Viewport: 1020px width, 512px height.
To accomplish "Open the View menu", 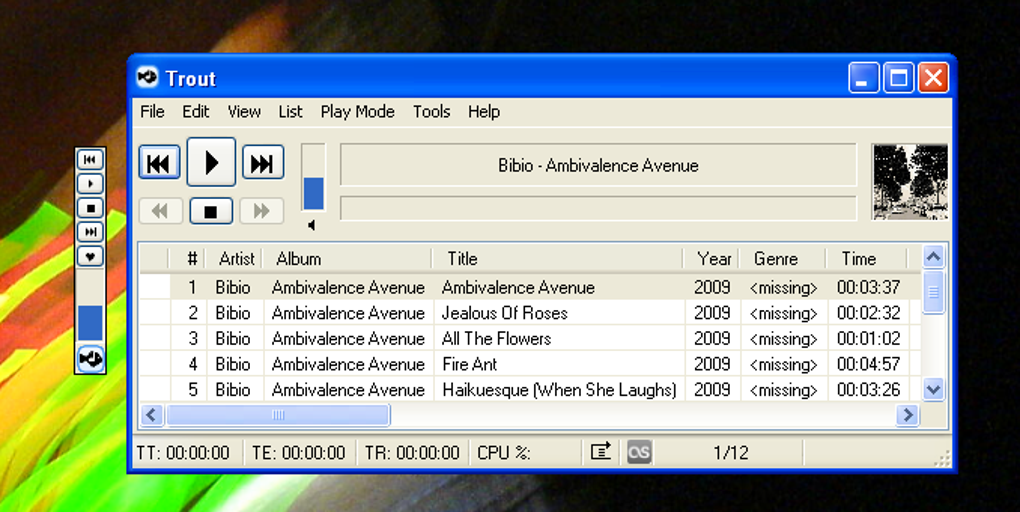I will (244, 112).
